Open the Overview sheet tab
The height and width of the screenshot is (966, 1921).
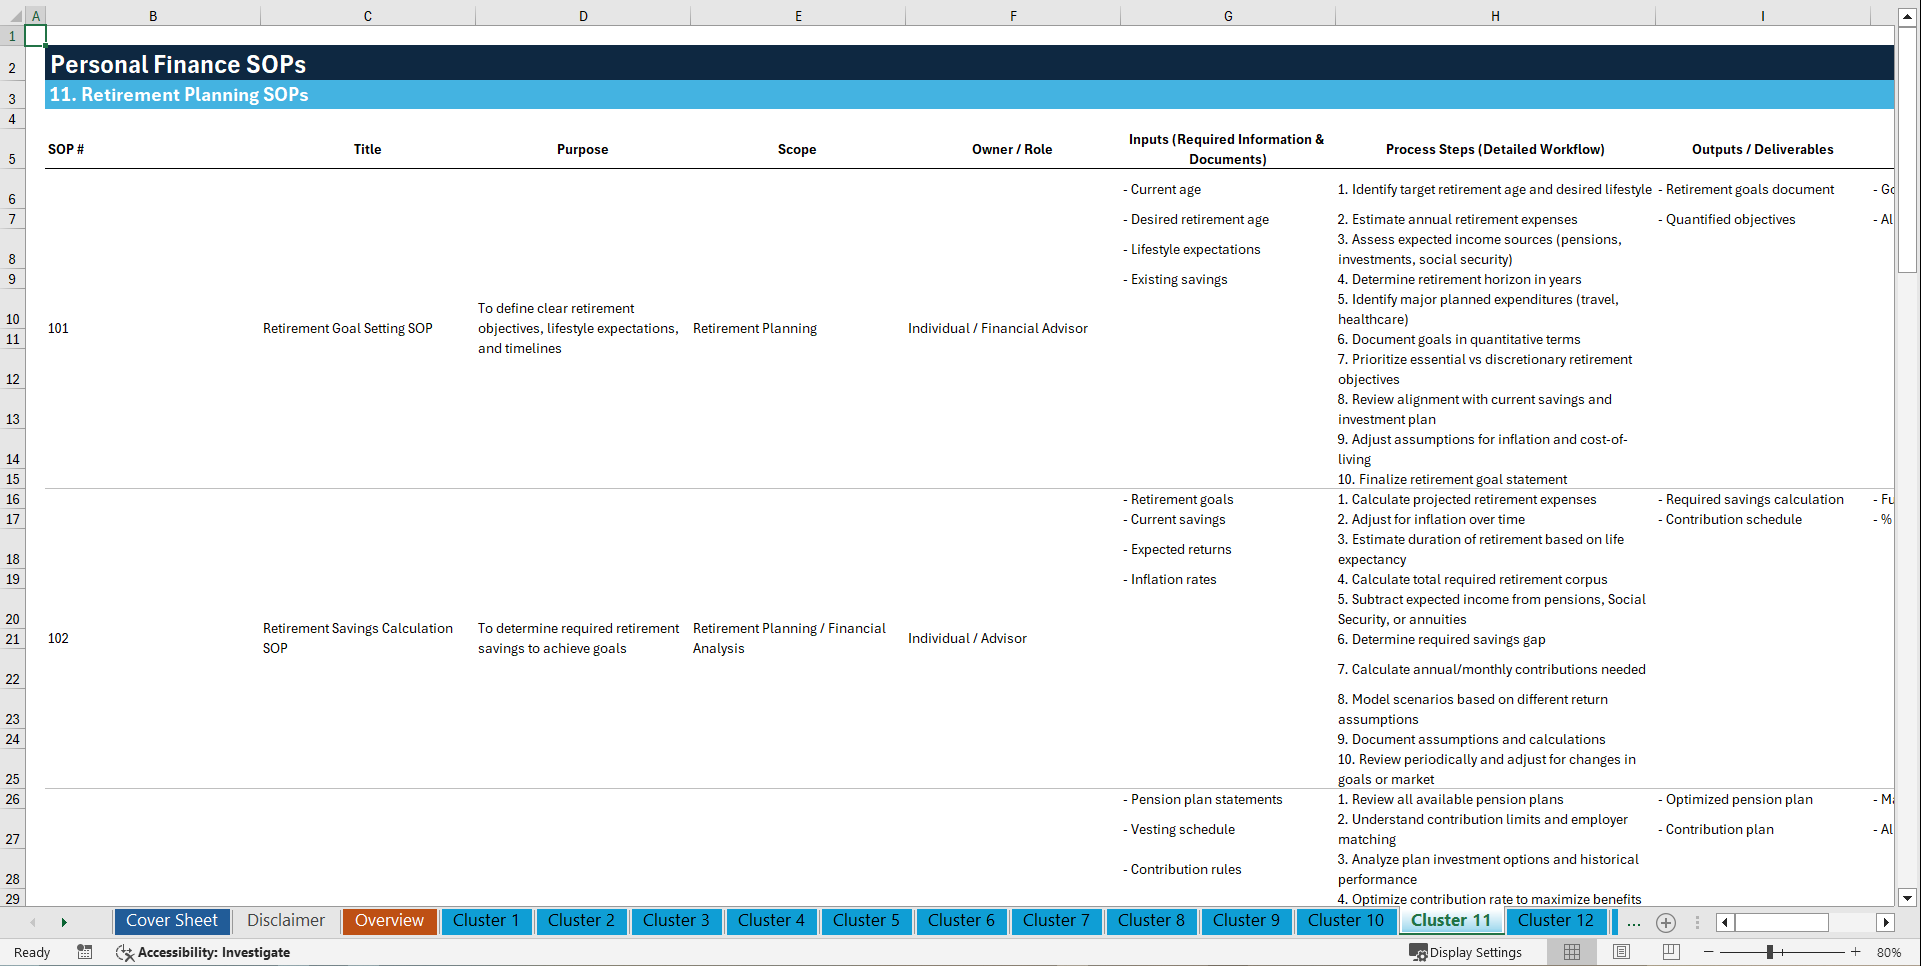(x=389, y=921)
